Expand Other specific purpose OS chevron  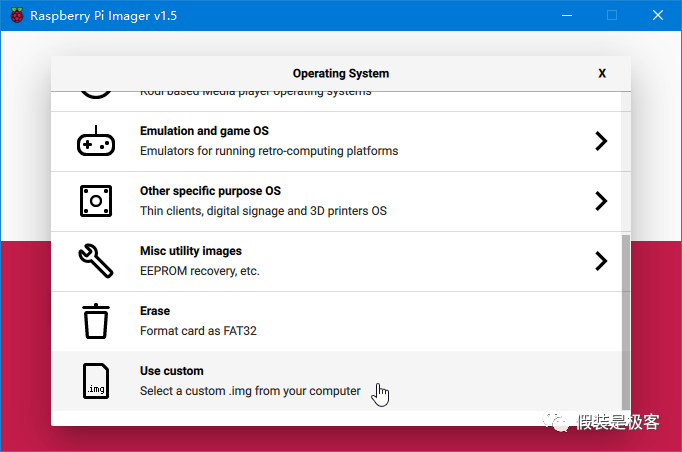coord(601,201)
